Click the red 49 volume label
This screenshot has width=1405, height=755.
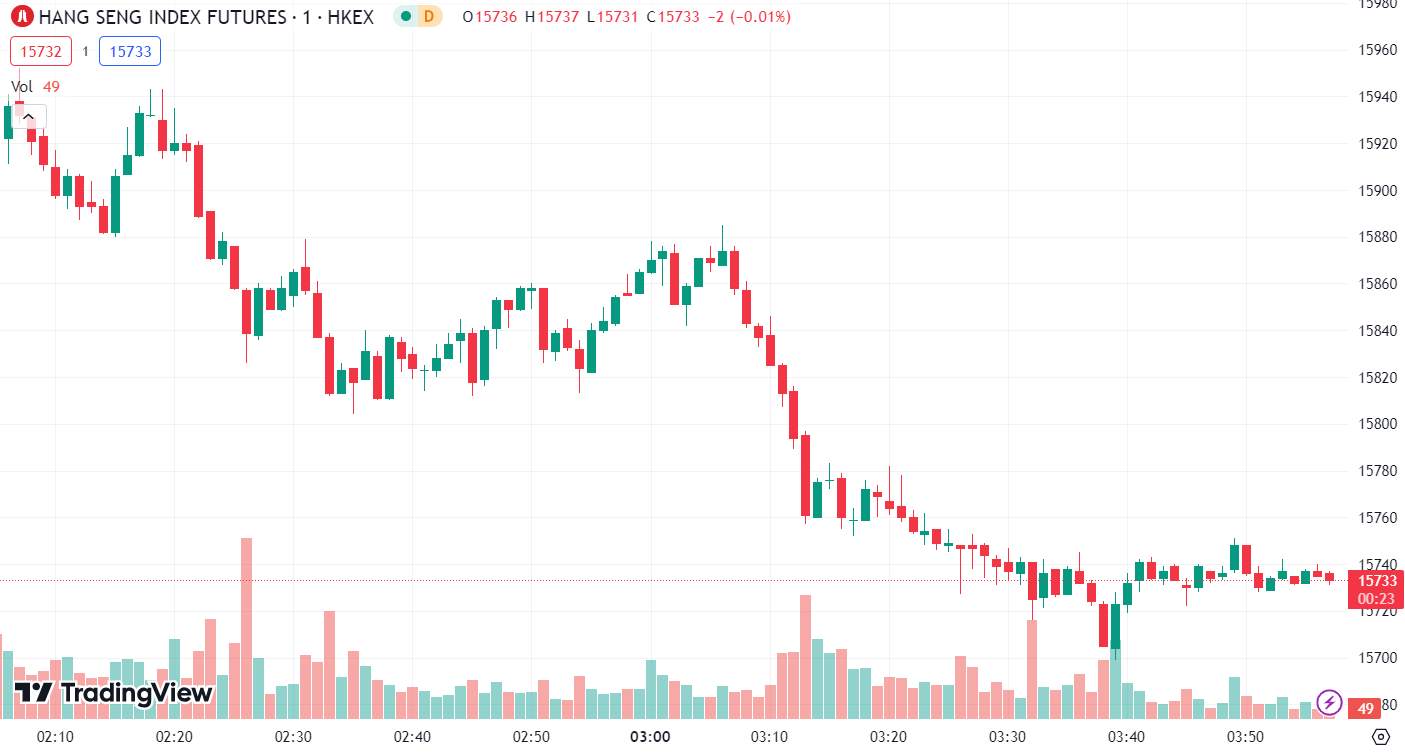click(x=1366, y=709)
